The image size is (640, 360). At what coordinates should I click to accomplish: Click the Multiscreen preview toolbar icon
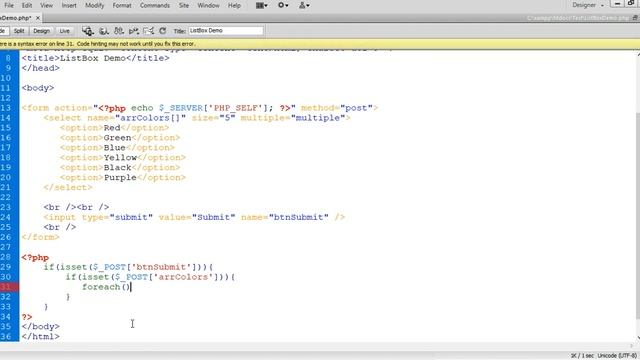(x=88, y=31)
